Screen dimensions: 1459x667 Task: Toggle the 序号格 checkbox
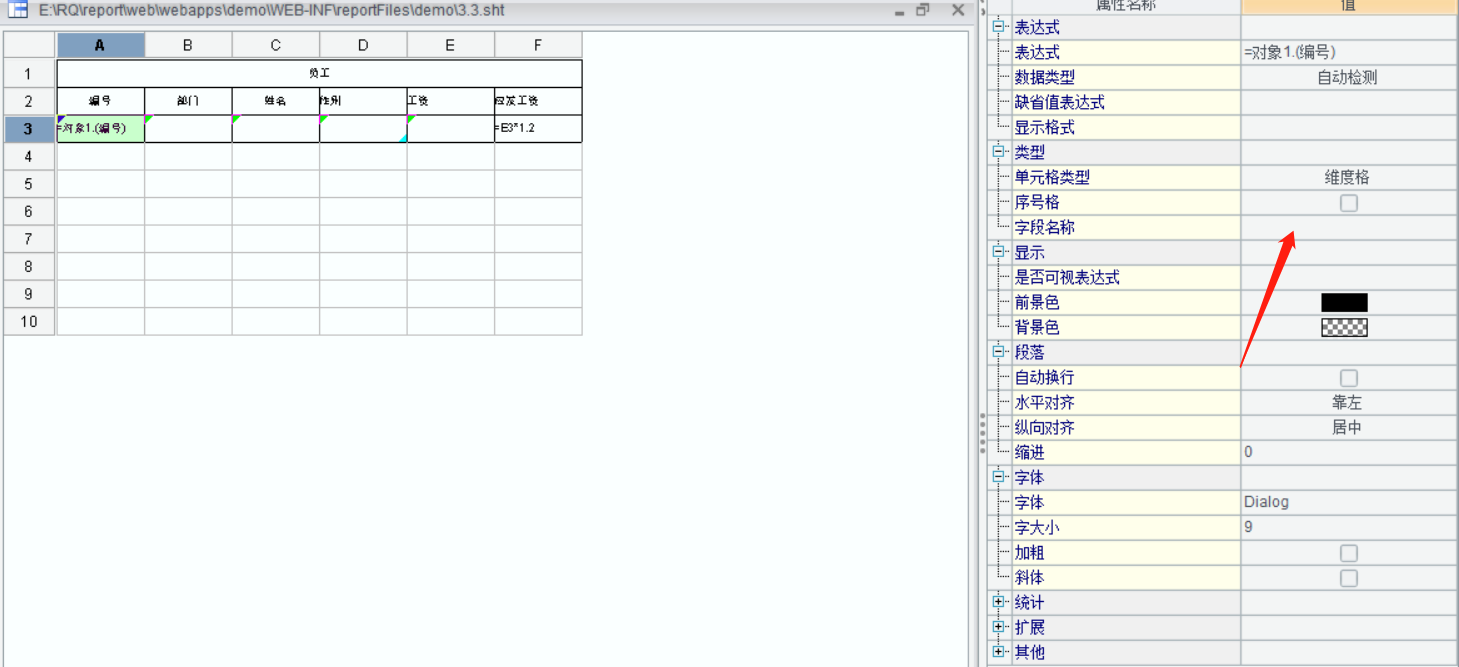[x=1349, y=203]
